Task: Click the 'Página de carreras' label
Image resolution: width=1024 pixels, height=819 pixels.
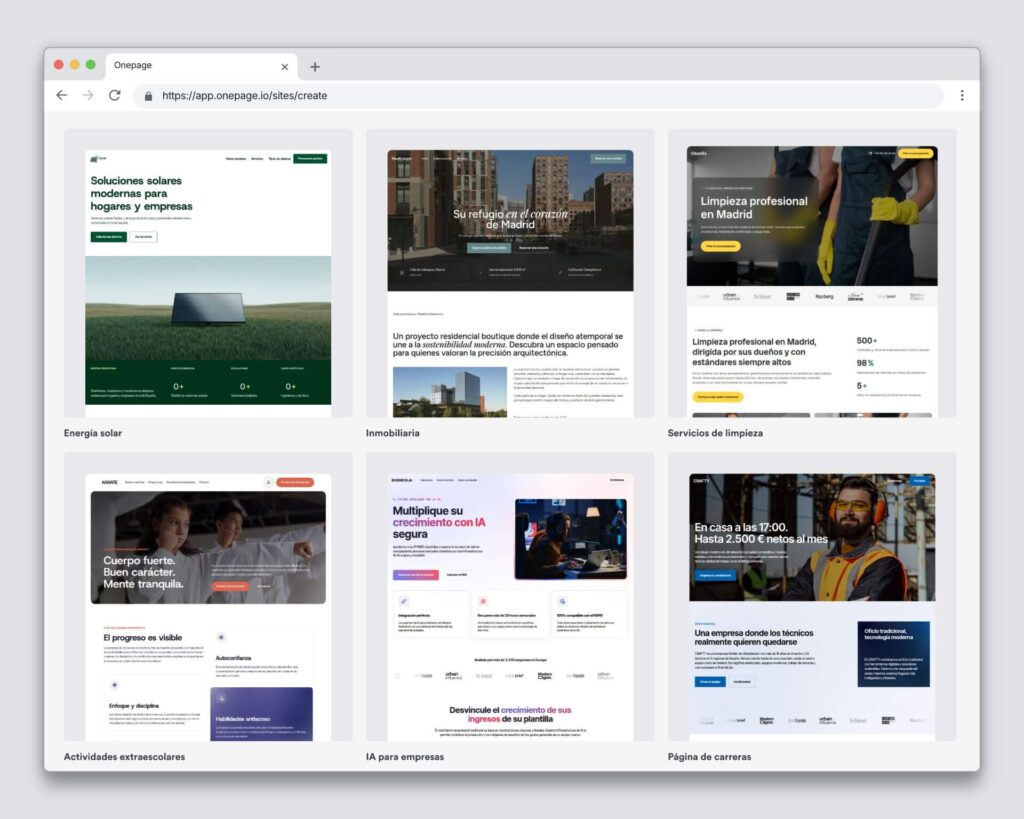Action: (709, 757)
